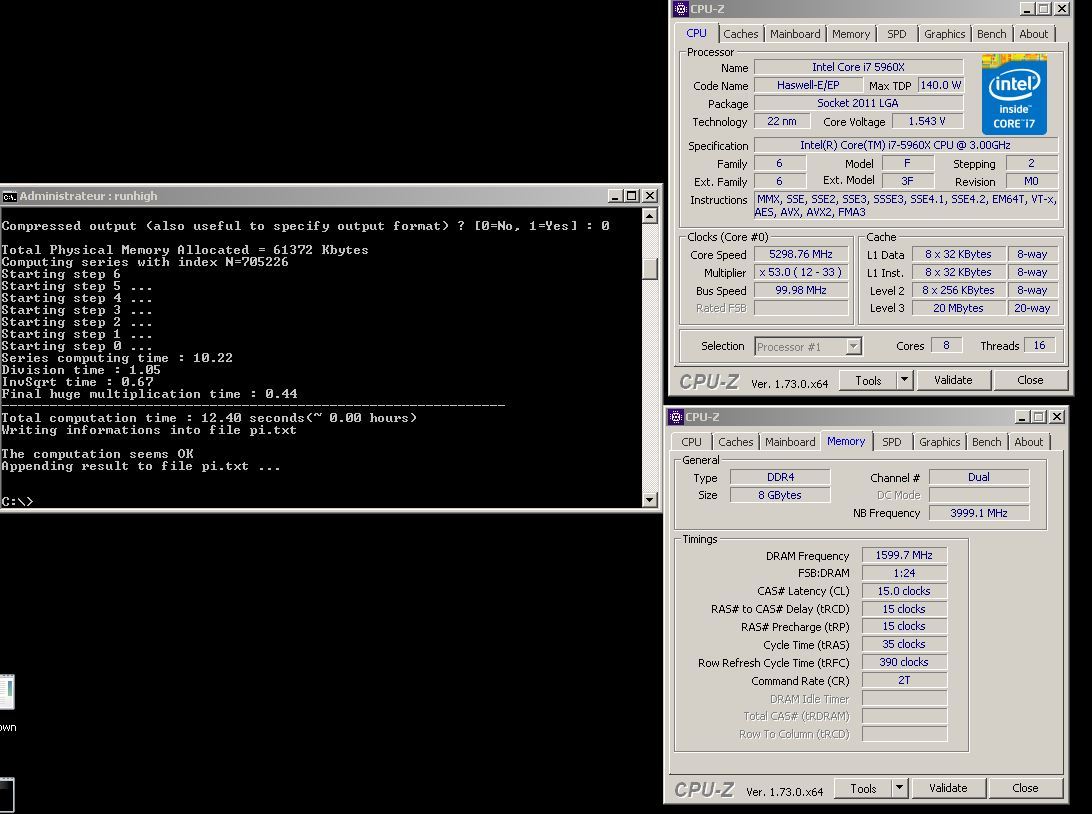Viewport: 1092px width, 814px height.
Task: Switch to CPU tab in bottom CPU-Z window
Action: [x=691, y=441]
